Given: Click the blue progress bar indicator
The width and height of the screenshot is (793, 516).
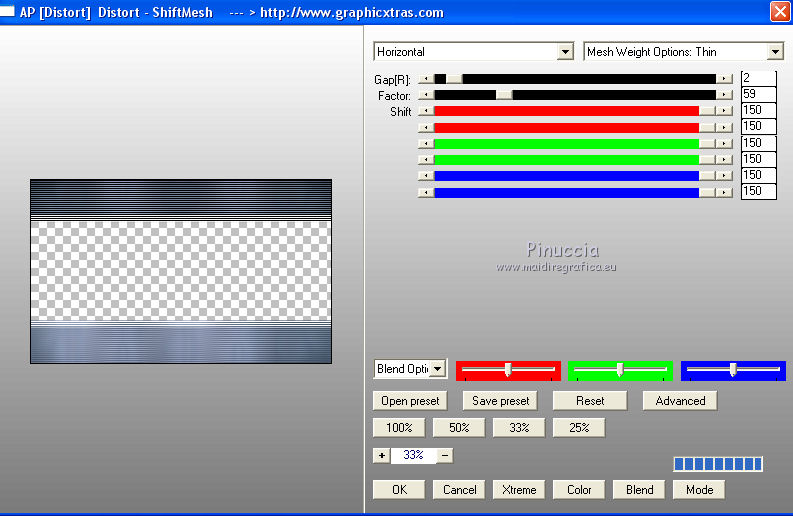Looking at the screenshot, I should pos(718,464).
